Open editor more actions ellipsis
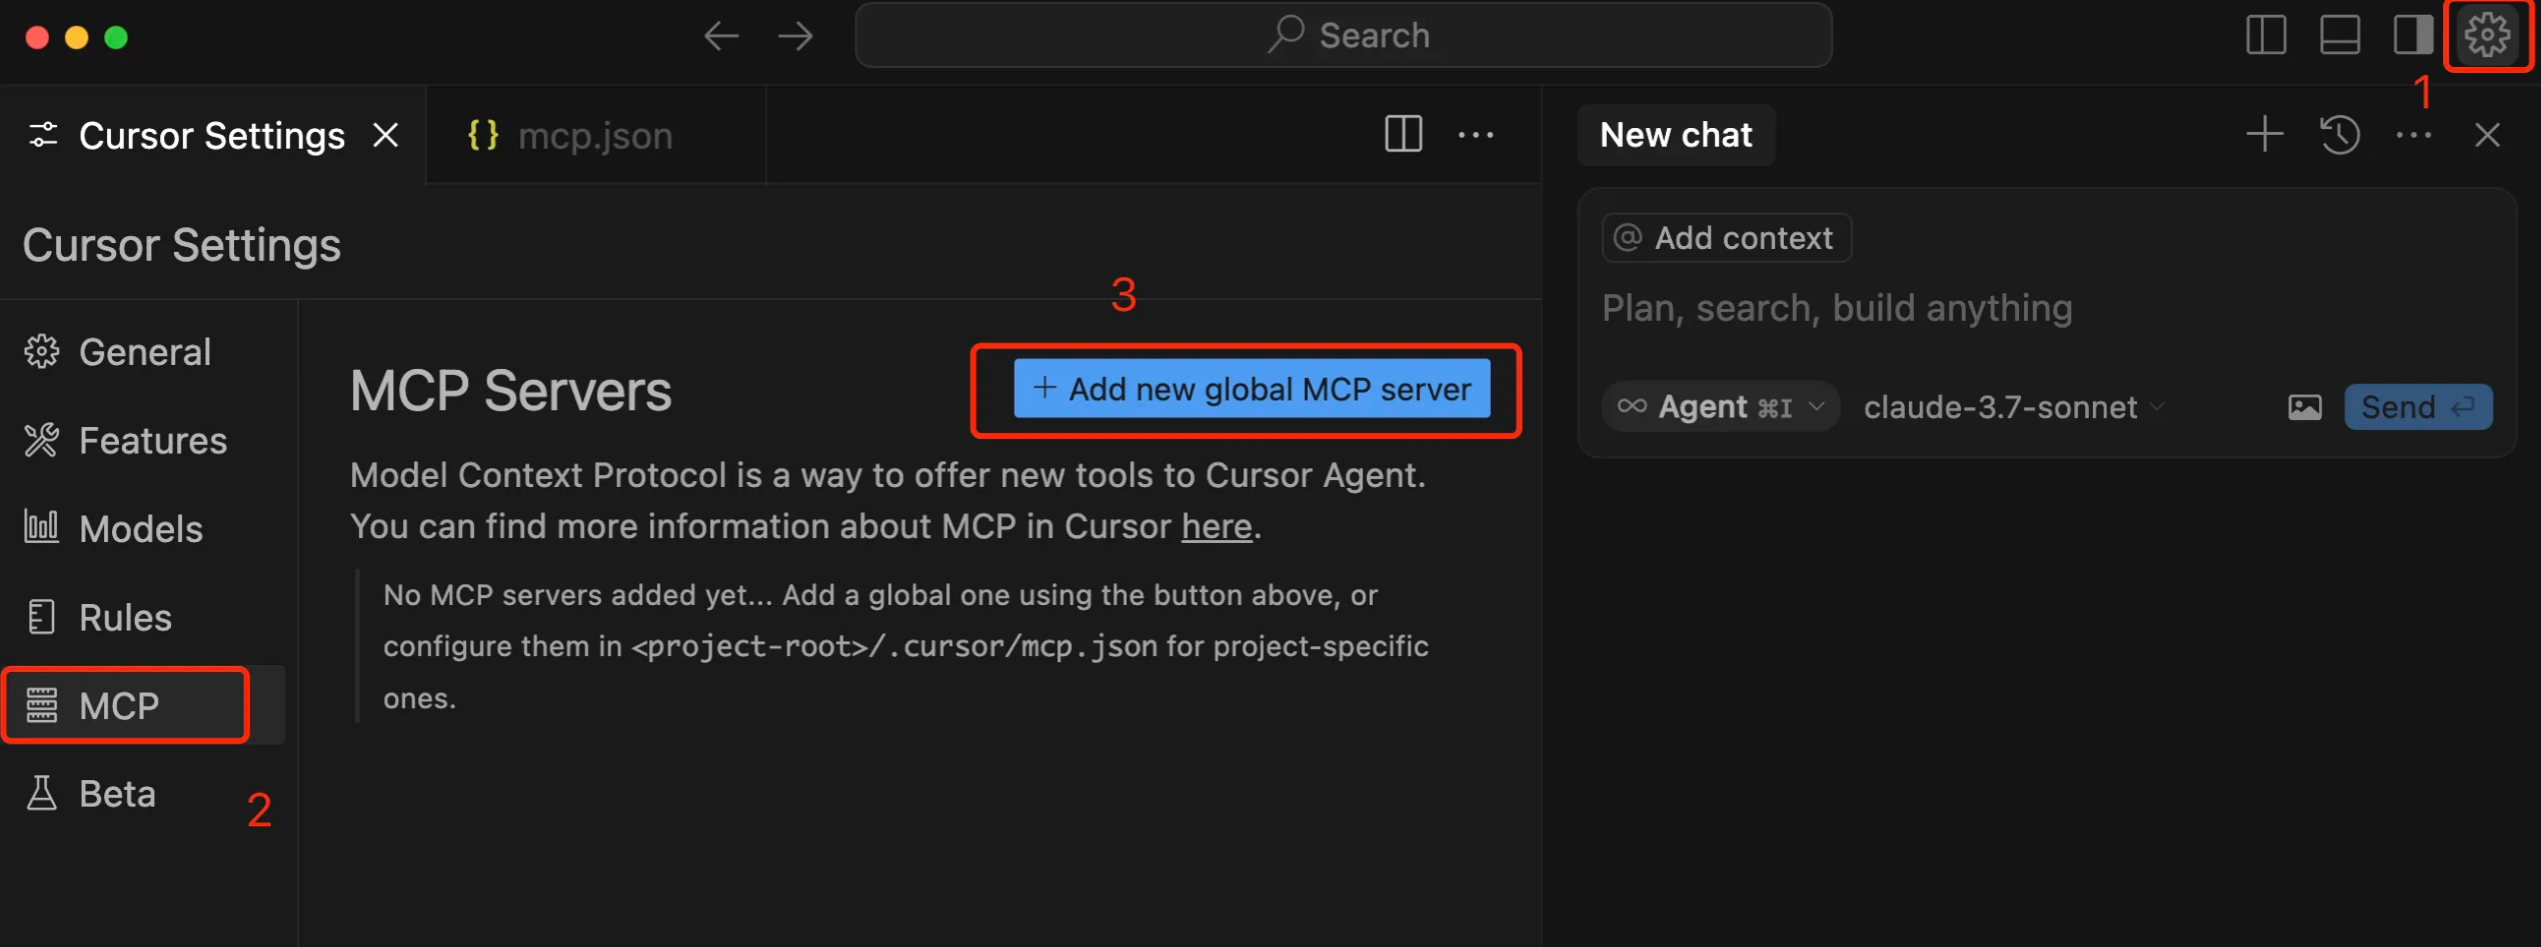 tap(1476, 135)
